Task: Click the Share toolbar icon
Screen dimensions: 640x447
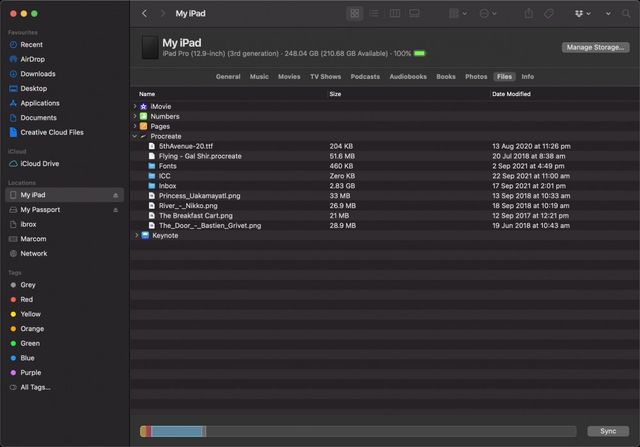Action: click(529, 13)
